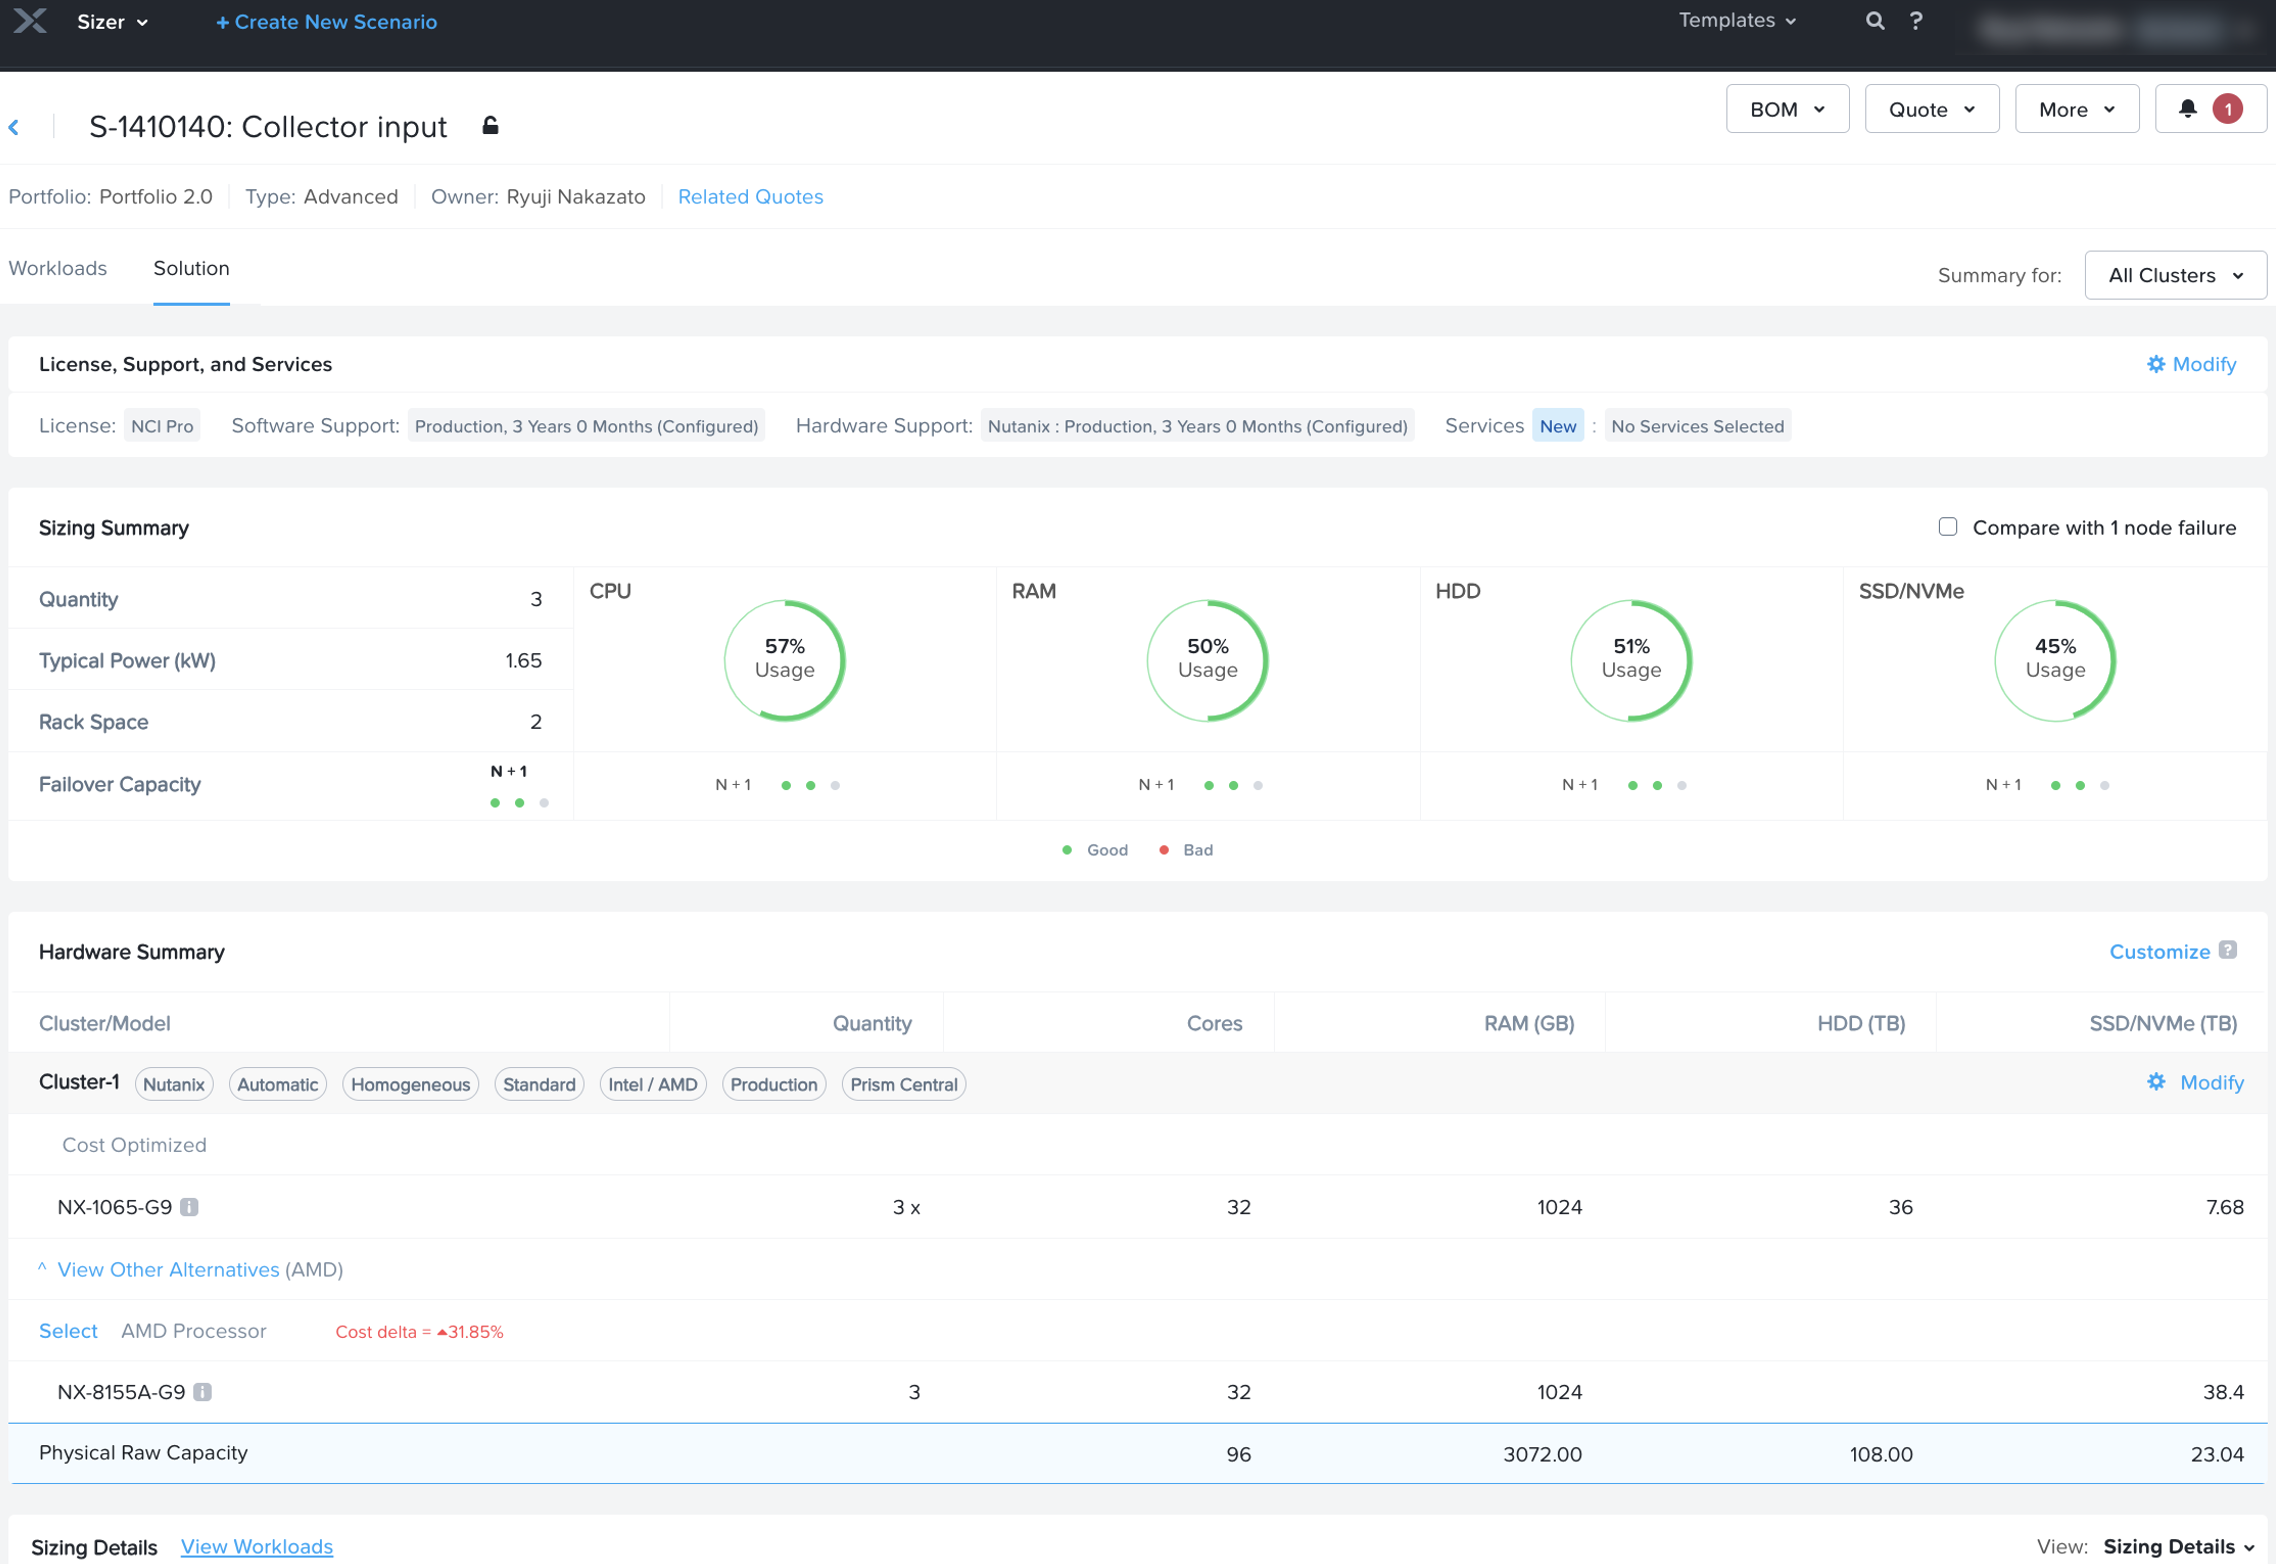The width and height of the screenshot is (2276, 1564).
Task: Open the NX-8155A-G9 info icon
Action: tap(203, 1392)
